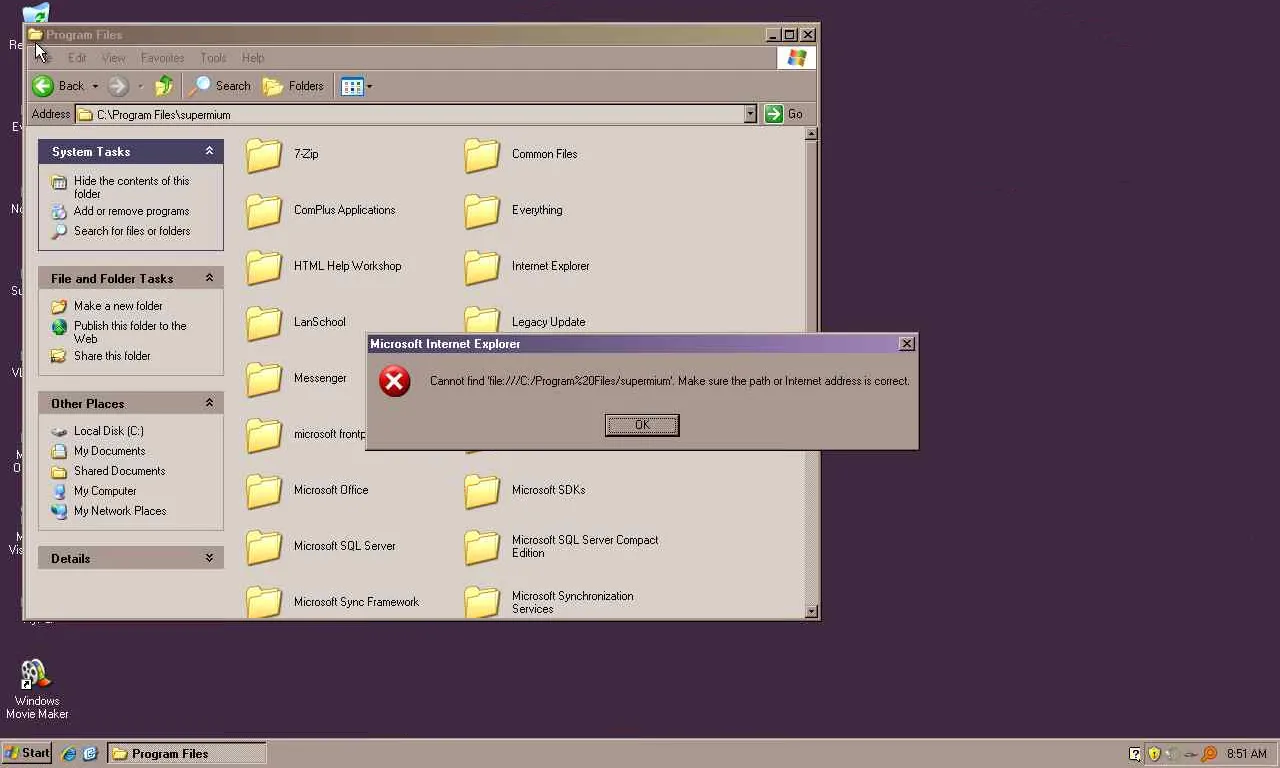Click 'Publish this folder to the Web'
This screenshot has width=1280, height=768.
coord(130,332)
